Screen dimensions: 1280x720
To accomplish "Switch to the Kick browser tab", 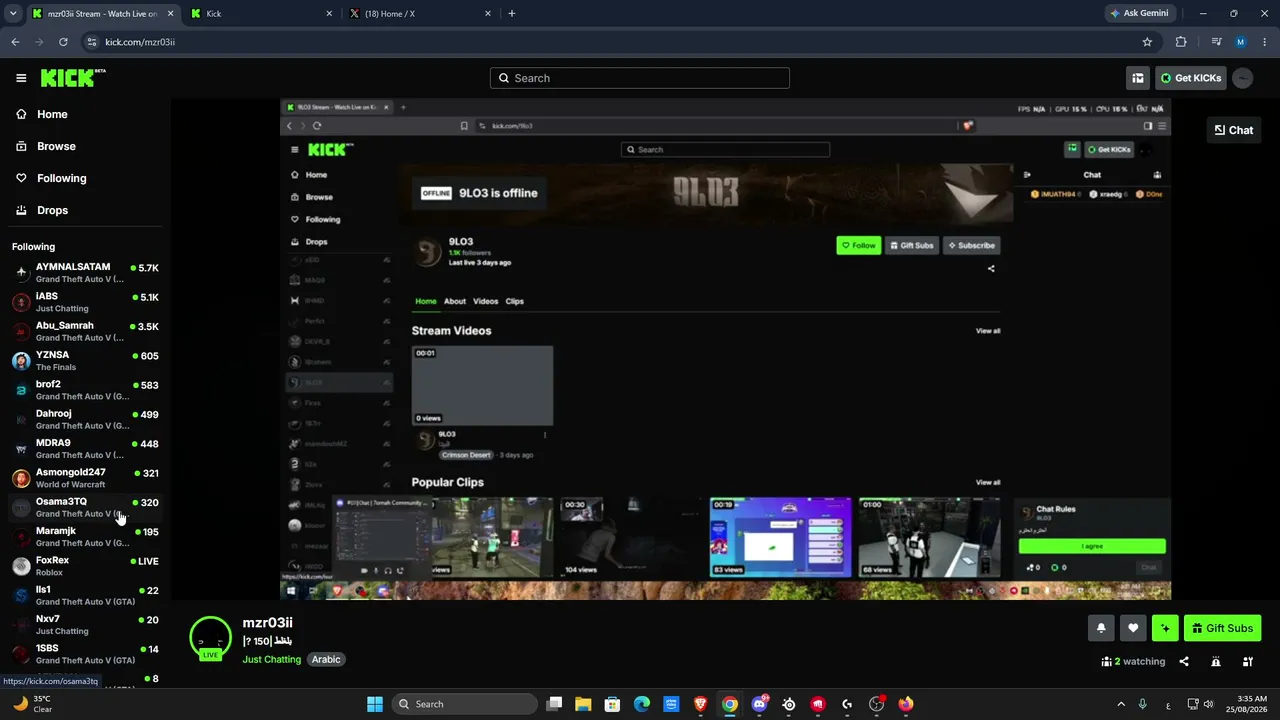I will [260, 14].
